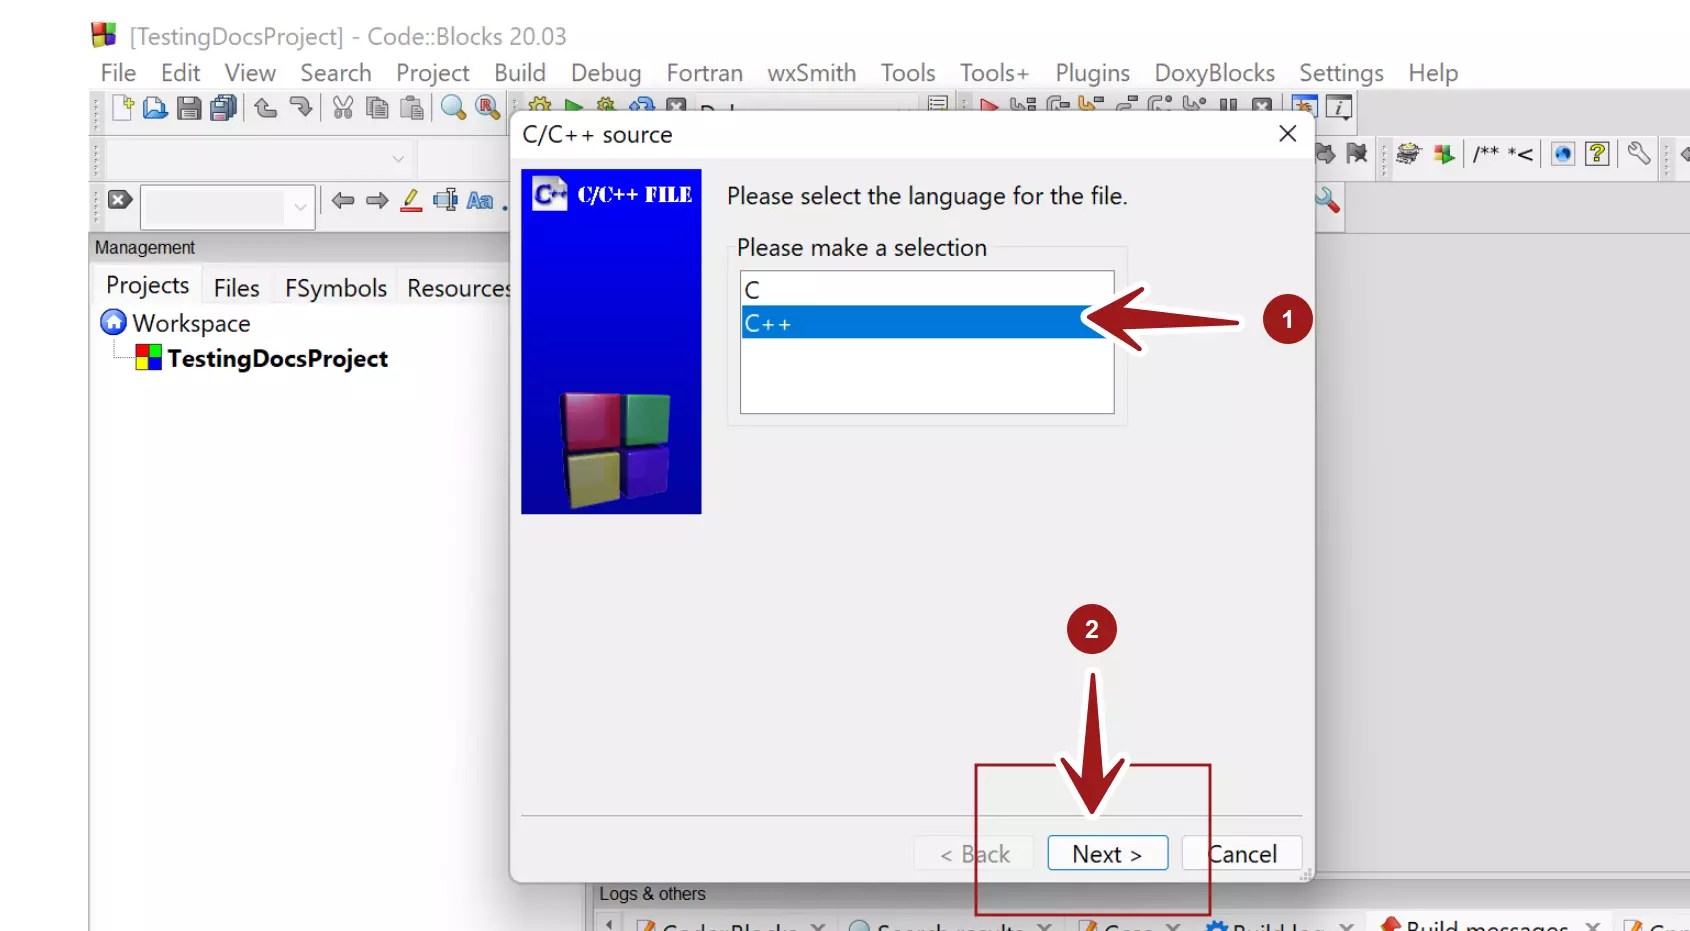Choose C in the language list
Screen dimensions: 1690x931
[927, 289]
